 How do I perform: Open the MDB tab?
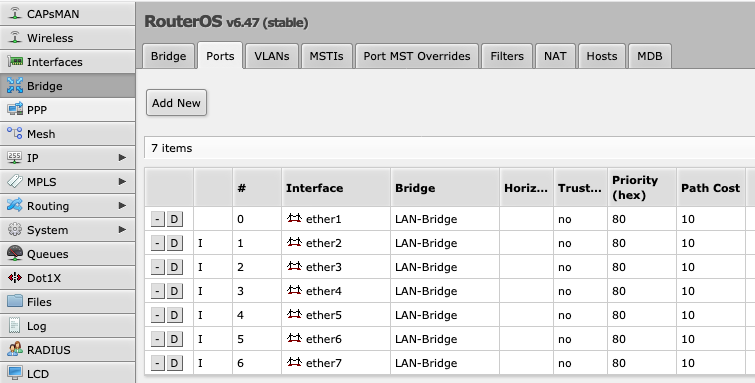pos(650,56)
